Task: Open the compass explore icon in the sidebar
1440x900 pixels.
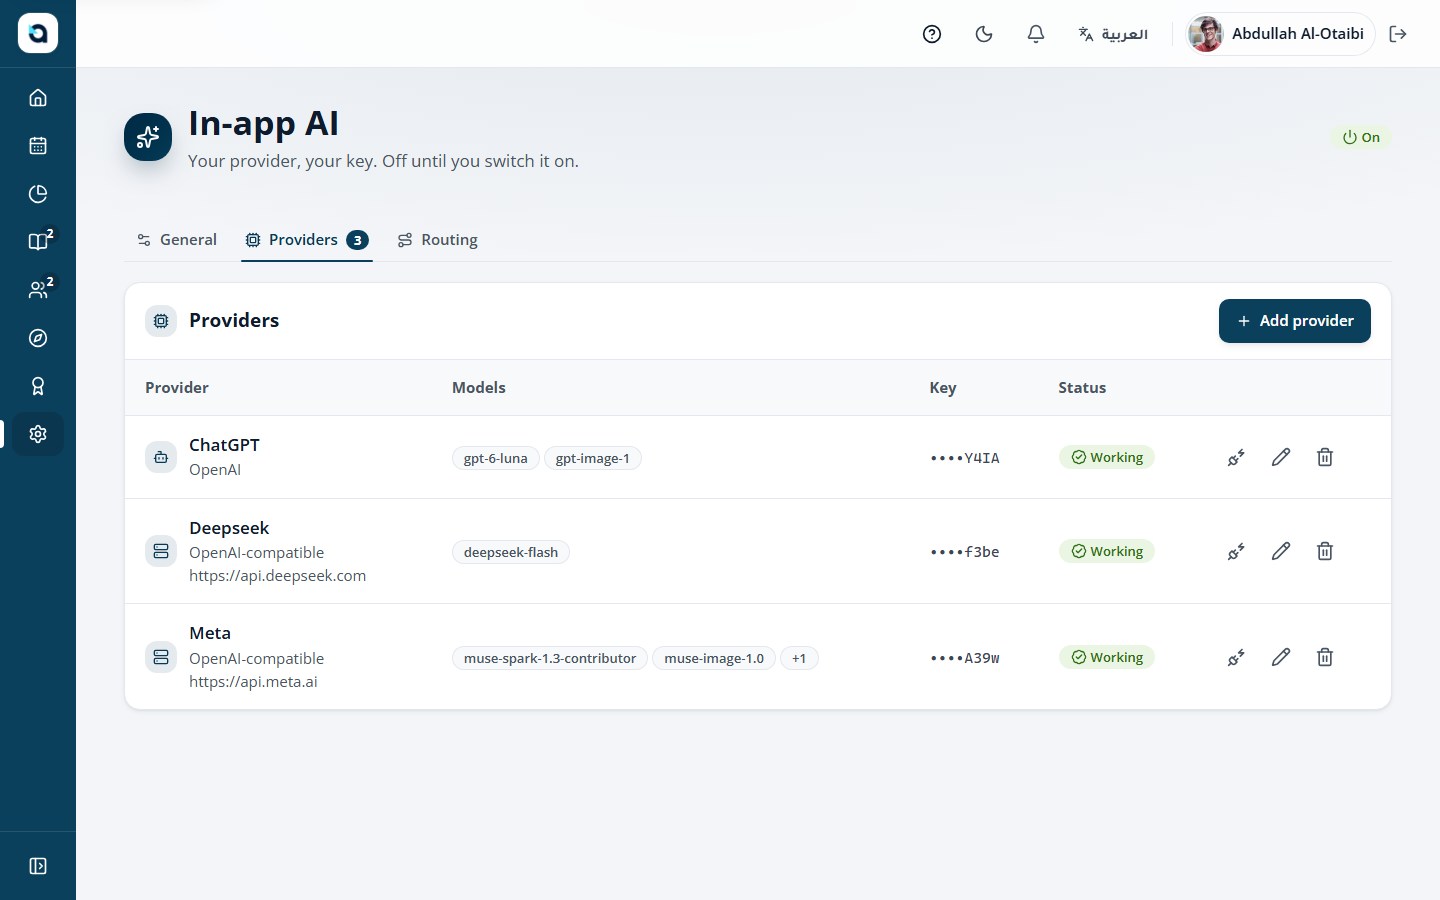Action: click(38, 338)
